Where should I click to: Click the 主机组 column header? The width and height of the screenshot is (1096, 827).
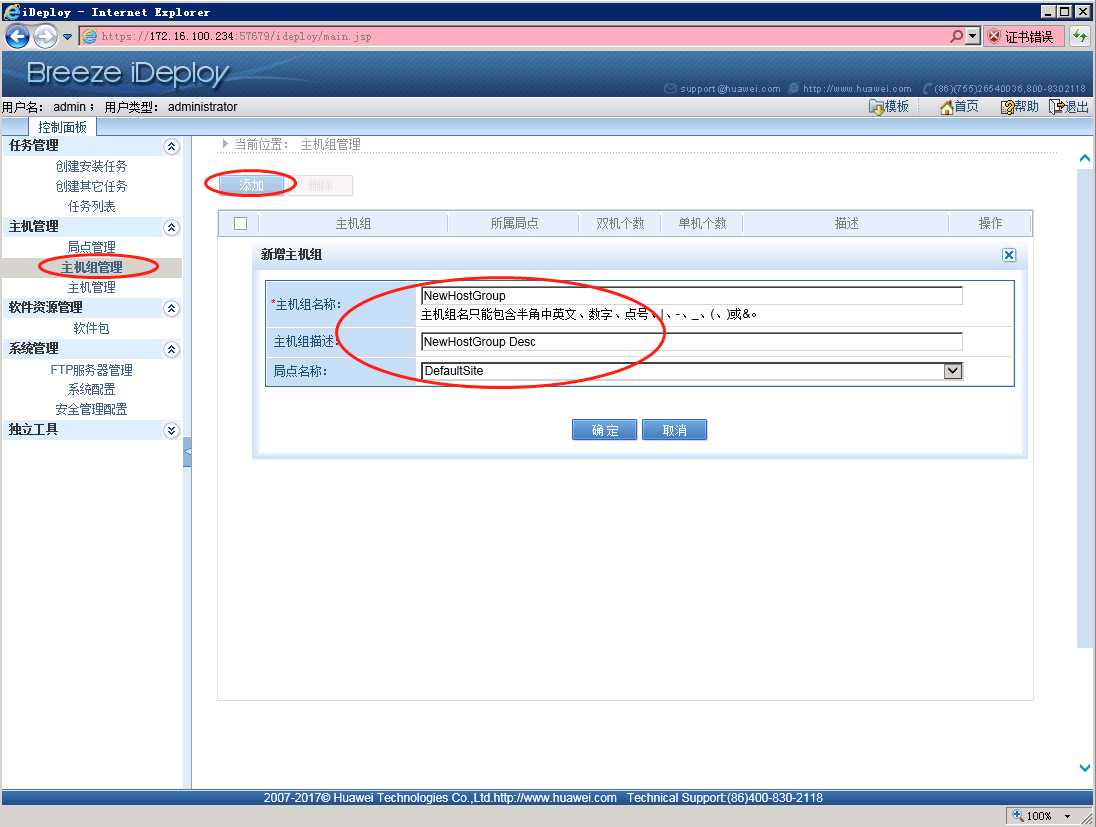pos(353,224)
